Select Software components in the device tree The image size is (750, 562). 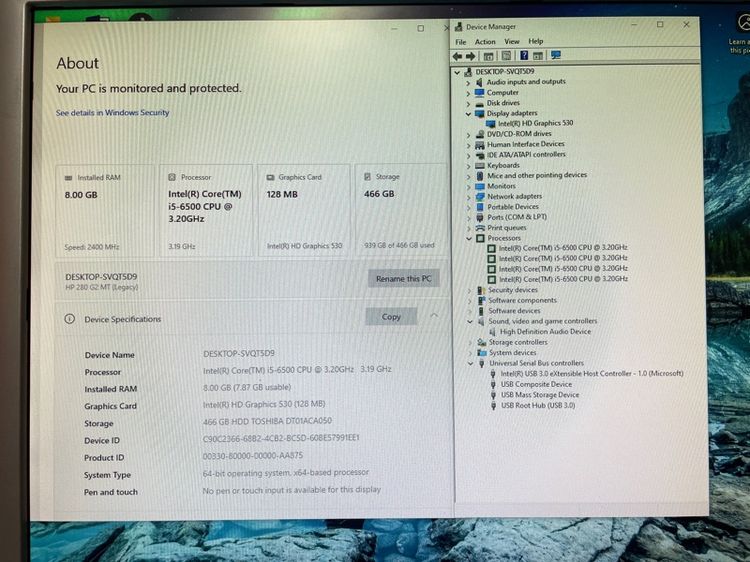click(522, 300)
